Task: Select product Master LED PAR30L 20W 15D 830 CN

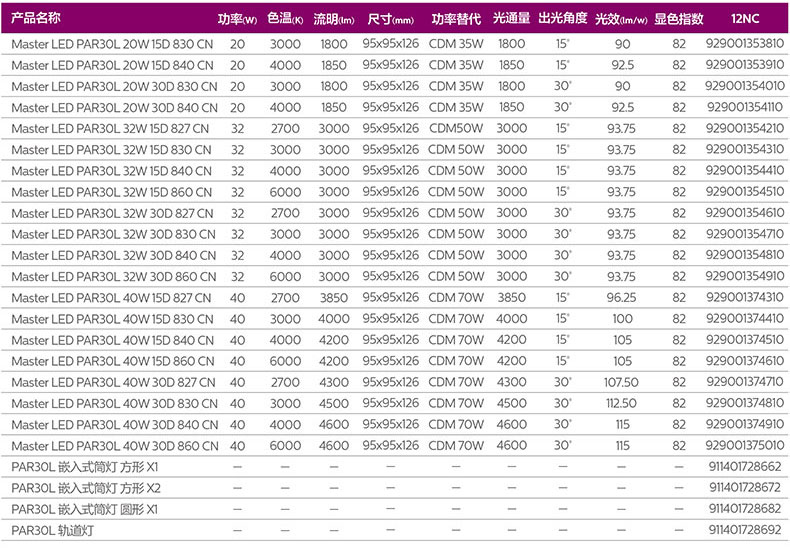Action: tap(112, 44)
